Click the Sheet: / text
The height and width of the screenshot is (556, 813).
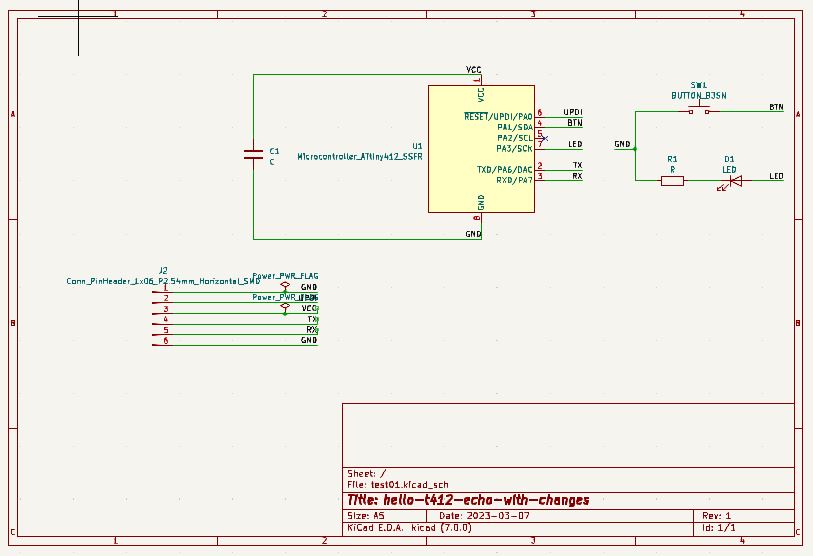click(x=367, y=474)
